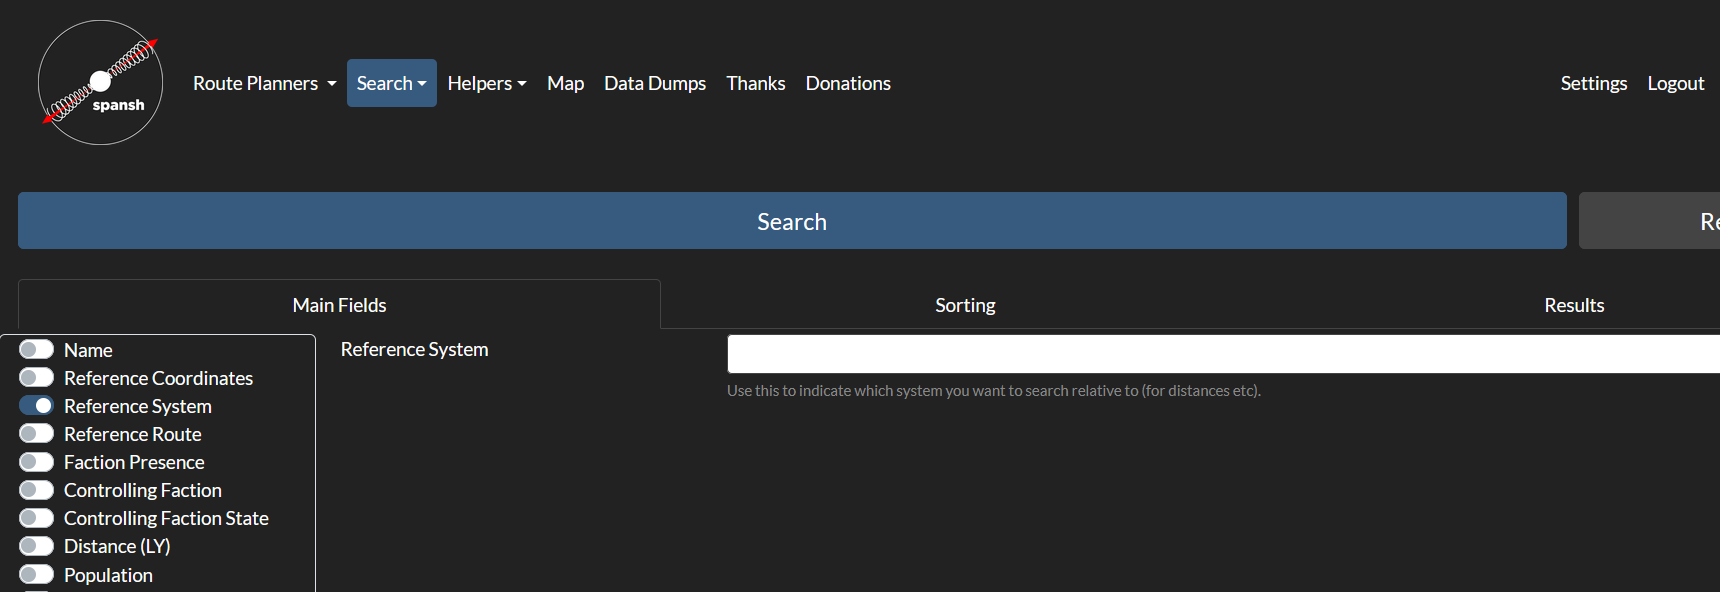Image resolution: width=1720 pixels, height=592 pixels.
Task: Disable the Reference System toggle
Action: 37,405
